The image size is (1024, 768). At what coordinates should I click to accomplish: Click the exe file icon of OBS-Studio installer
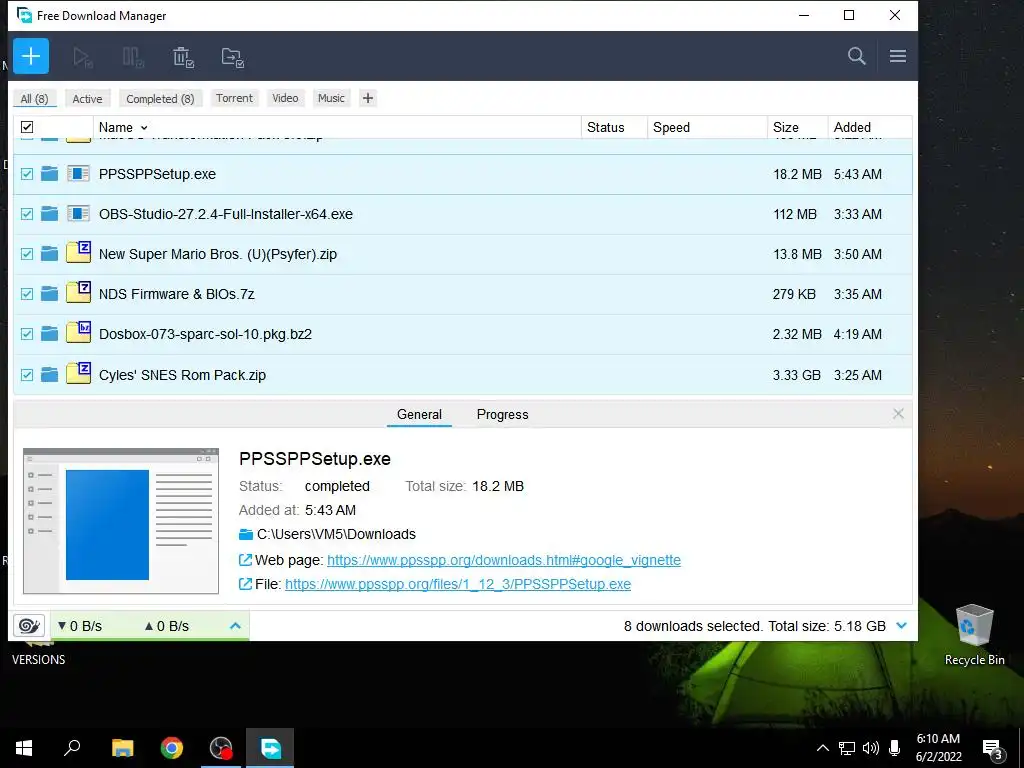(x=78, y=214)
